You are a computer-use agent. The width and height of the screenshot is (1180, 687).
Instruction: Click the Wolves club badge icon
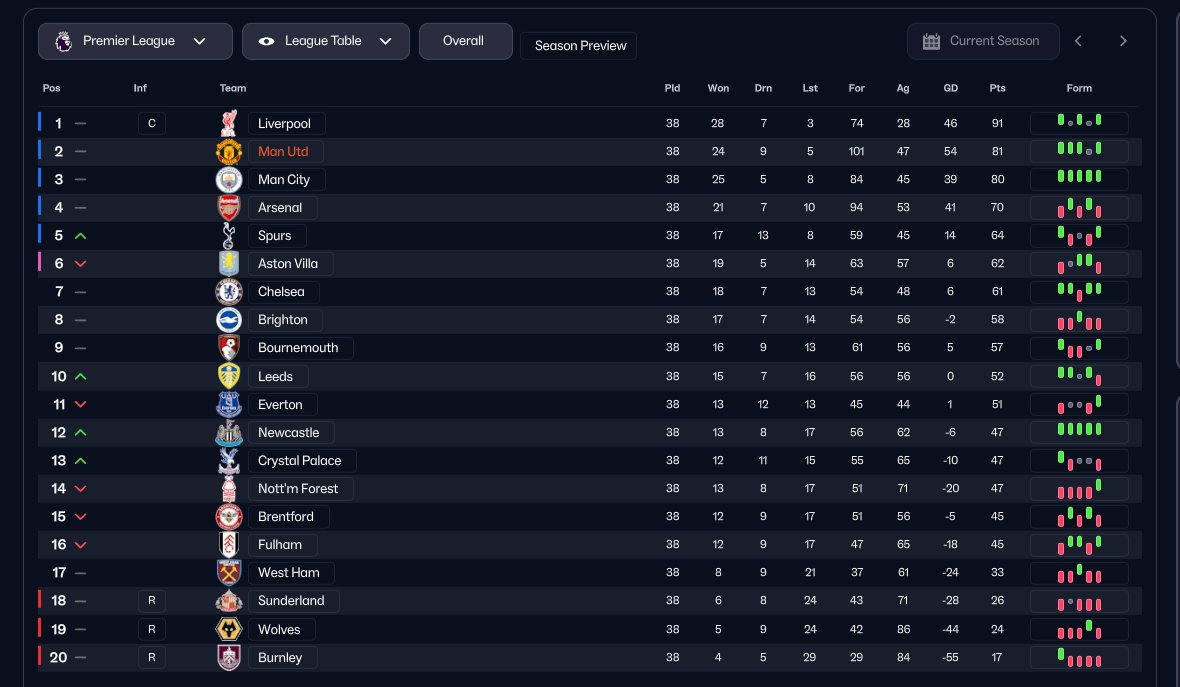click(x=230, y=630)
